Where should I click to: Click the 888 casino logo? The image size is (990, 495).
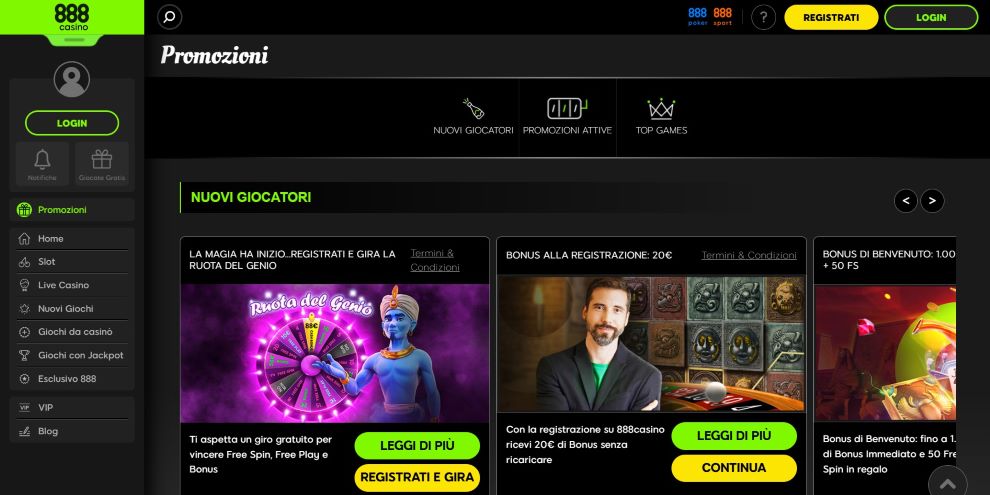click(x=72, y=17)
